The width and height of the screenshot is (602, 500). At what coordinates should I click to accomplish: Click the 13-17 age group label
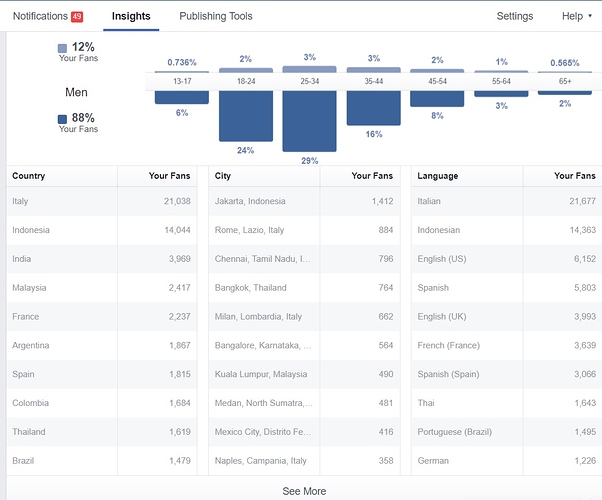pos(182,82)
